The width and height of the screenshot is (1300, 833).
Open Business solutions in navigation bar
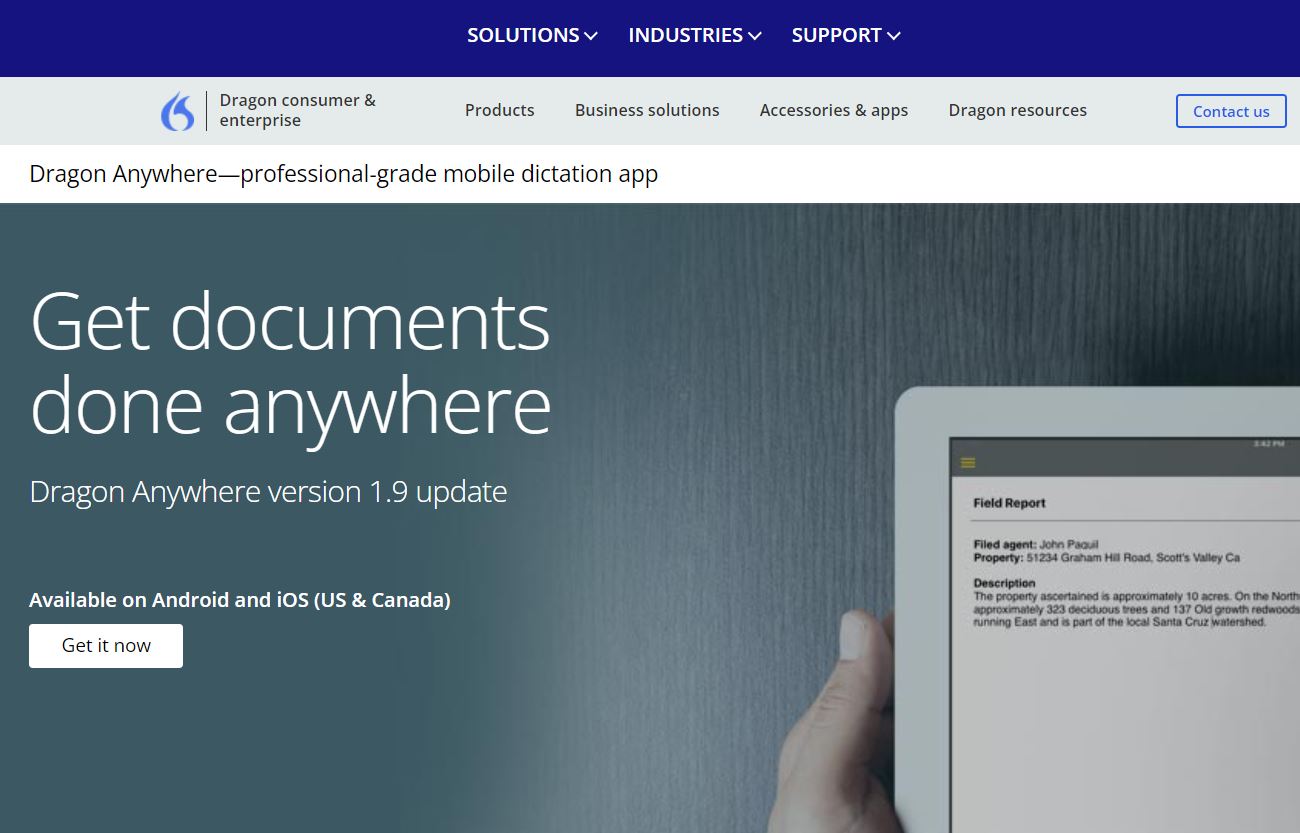[647, 110]
